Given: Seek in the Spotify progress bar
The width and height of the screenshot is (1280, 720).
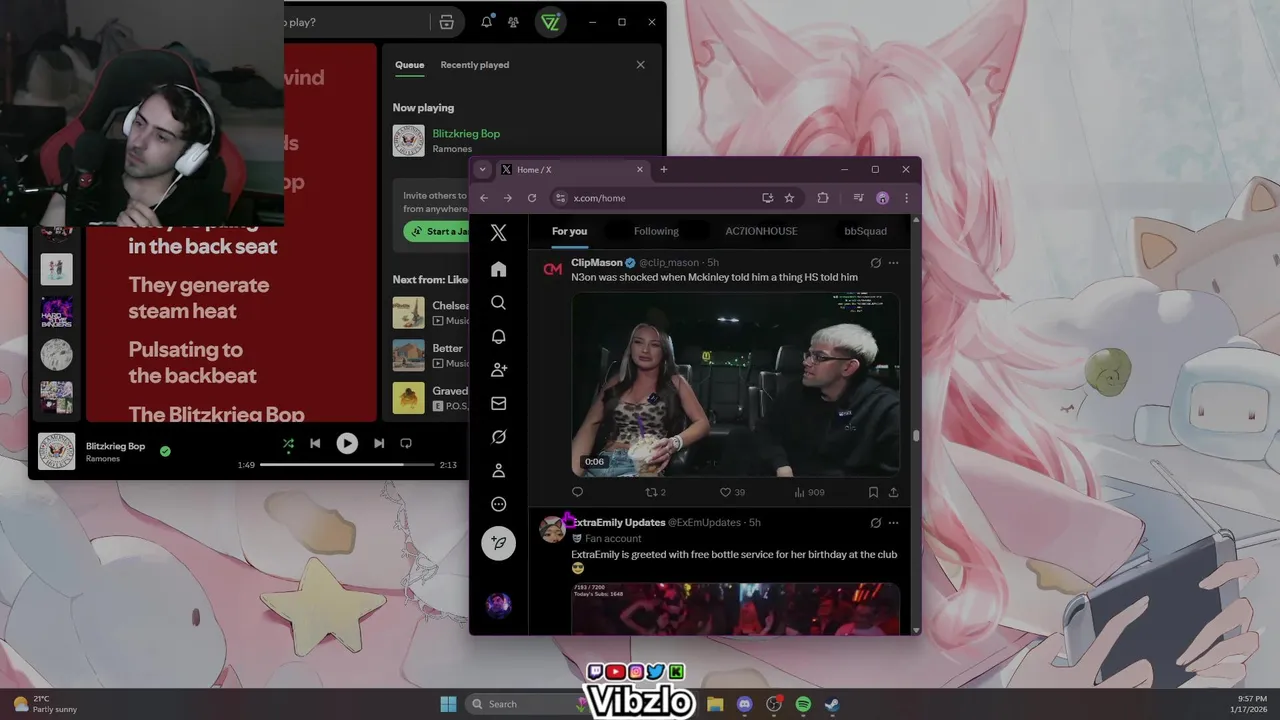Looking at the screenshot, I should pos(347,465).
